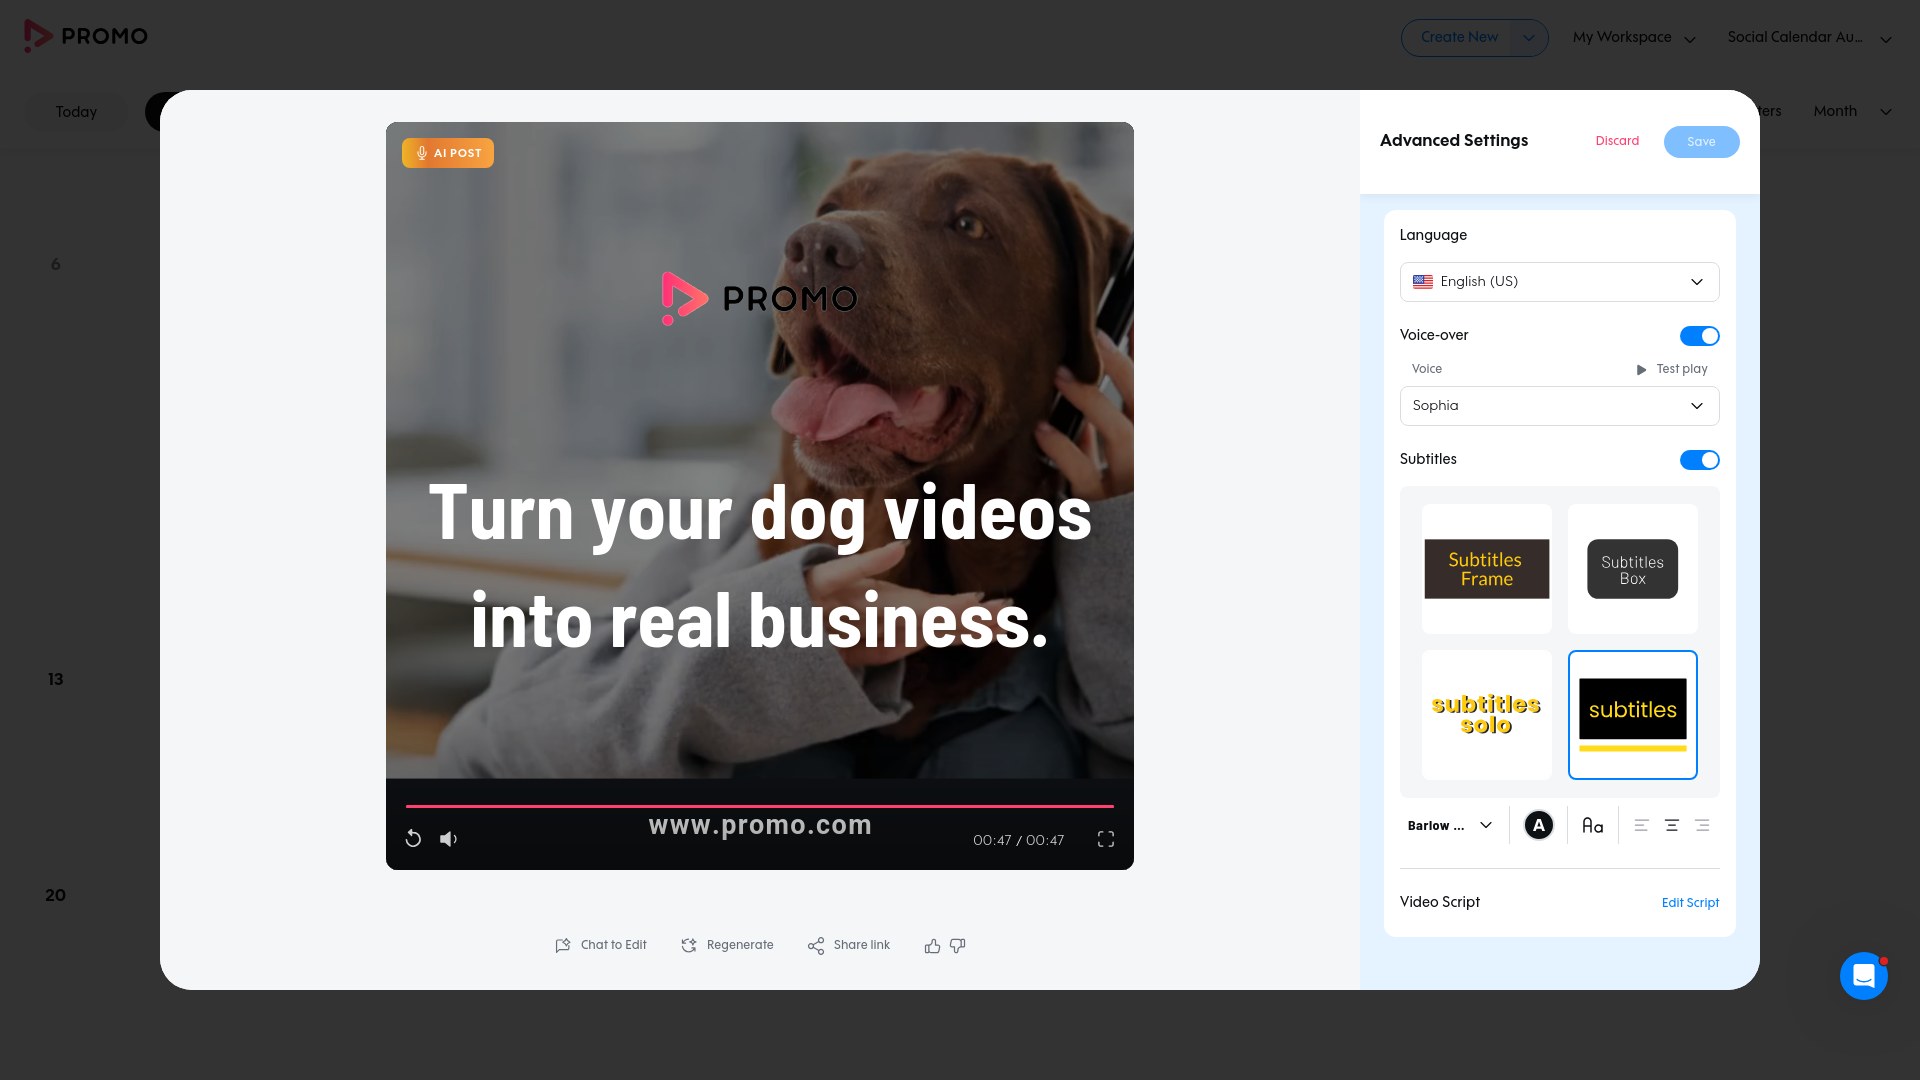Select the Subtitles Frame style thumbnail
The width and height of the screenshot is (1920, 1080).
tap(1486, 569)
